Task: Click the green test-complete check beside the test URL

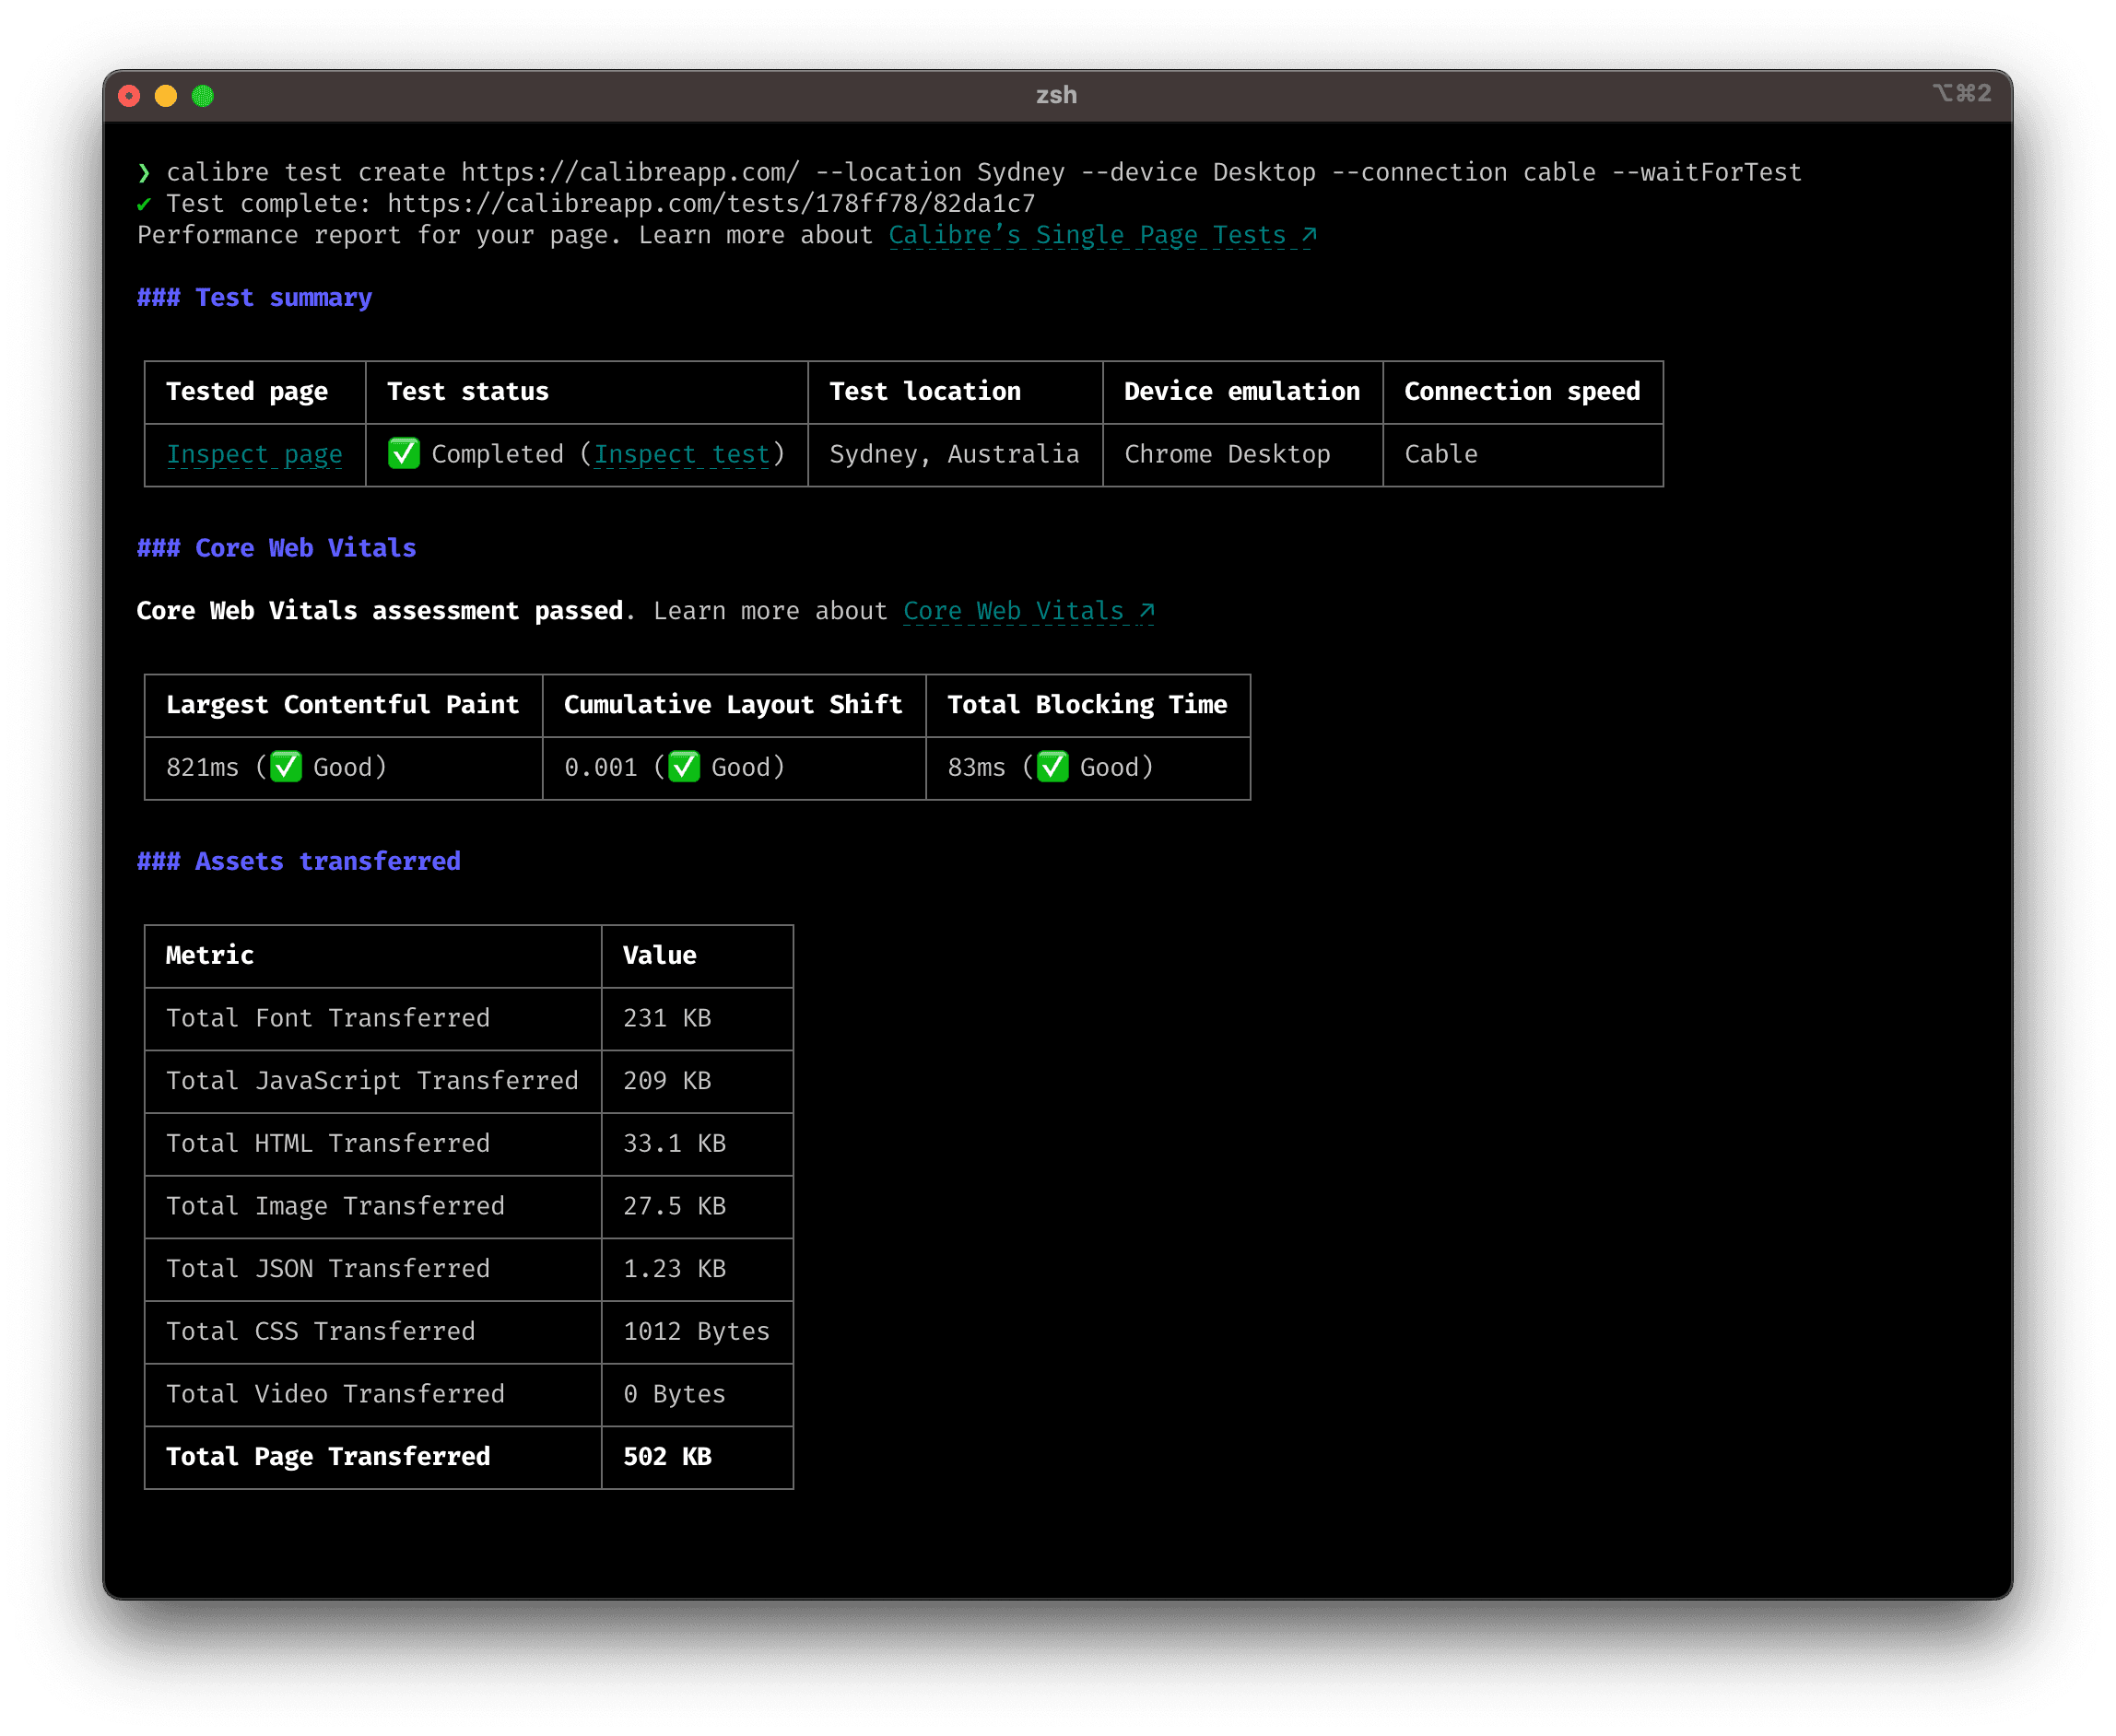Action: (x=146, y=203)
